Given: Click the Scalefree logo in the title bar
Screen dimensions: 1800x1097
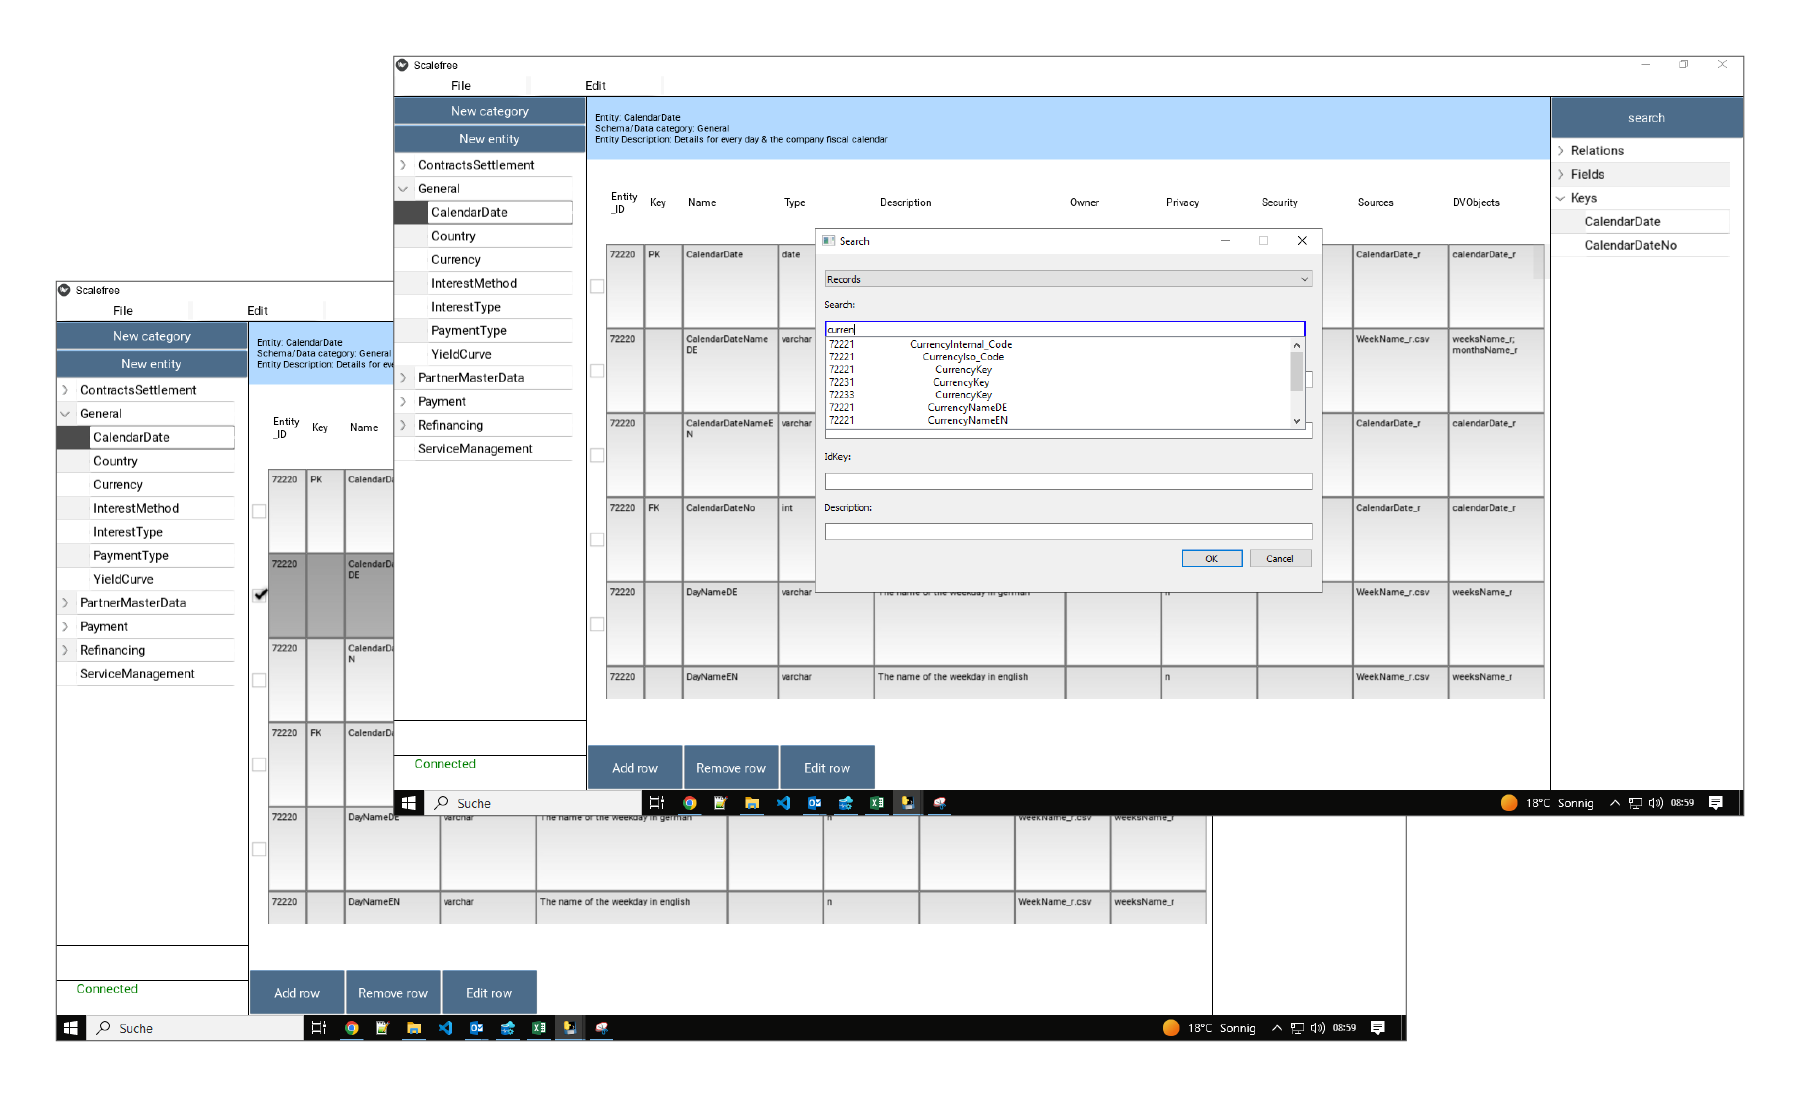Looking at the screenshot, I should (x=405, y=65).
